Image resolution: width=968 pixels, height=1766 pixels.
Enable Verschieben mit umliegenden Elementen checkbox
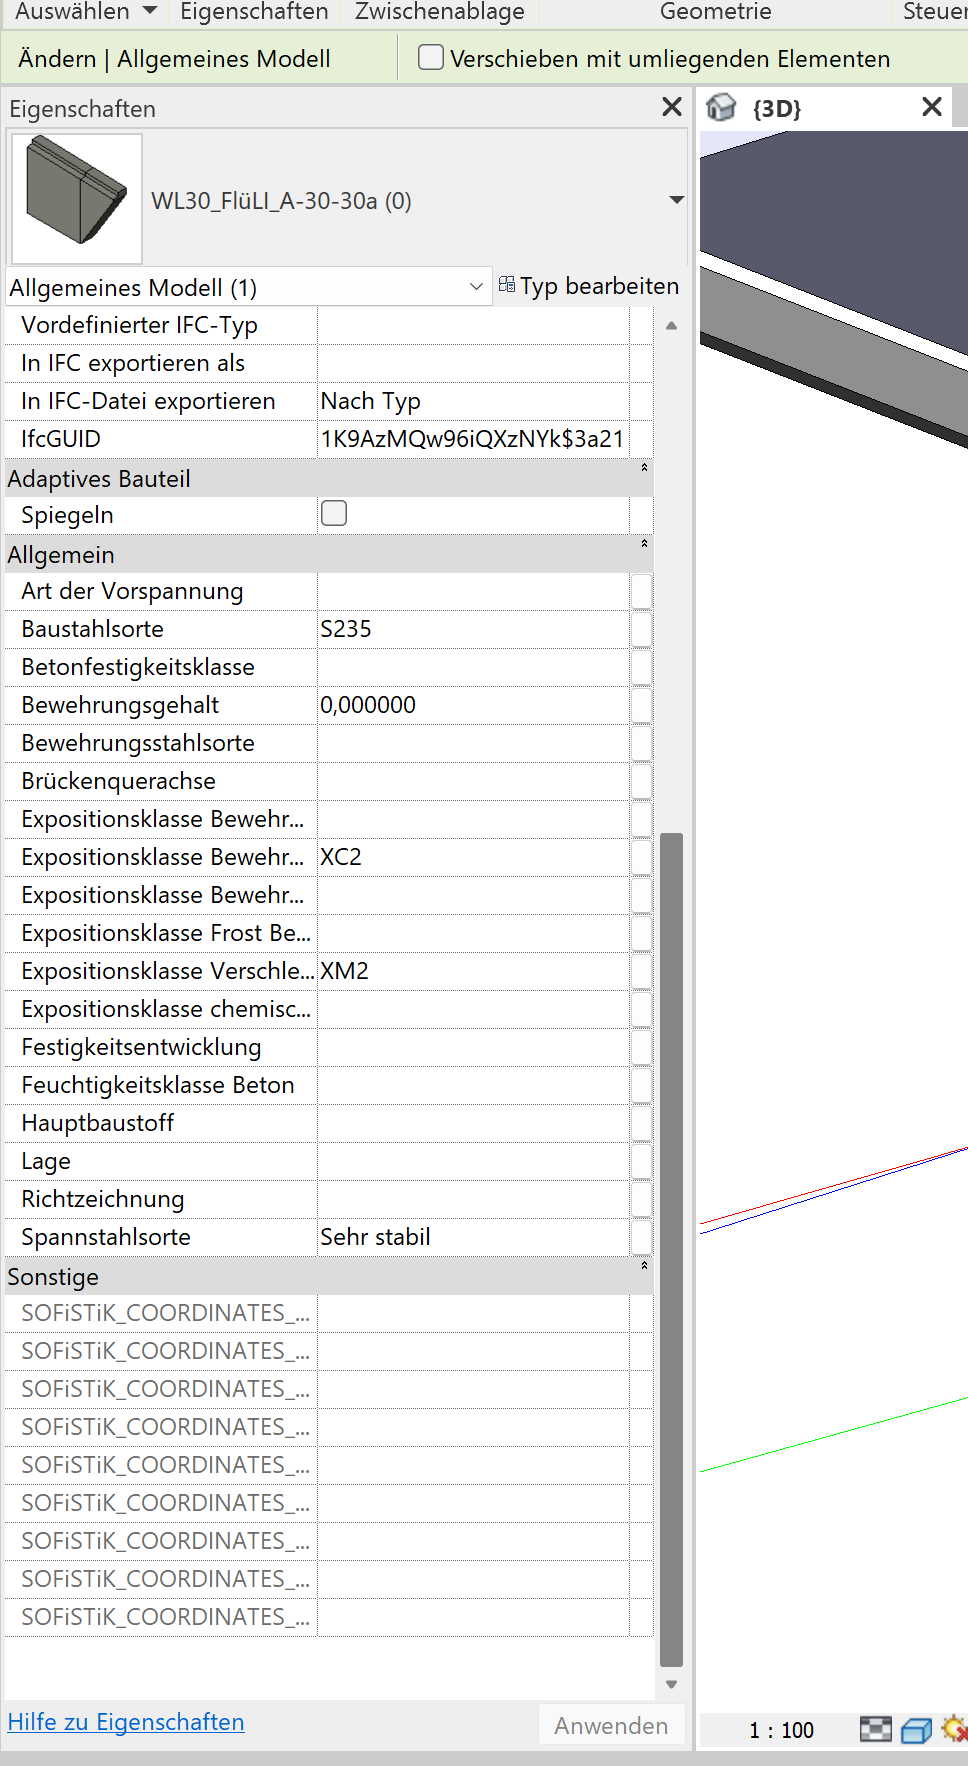click(x=431, y=58)
